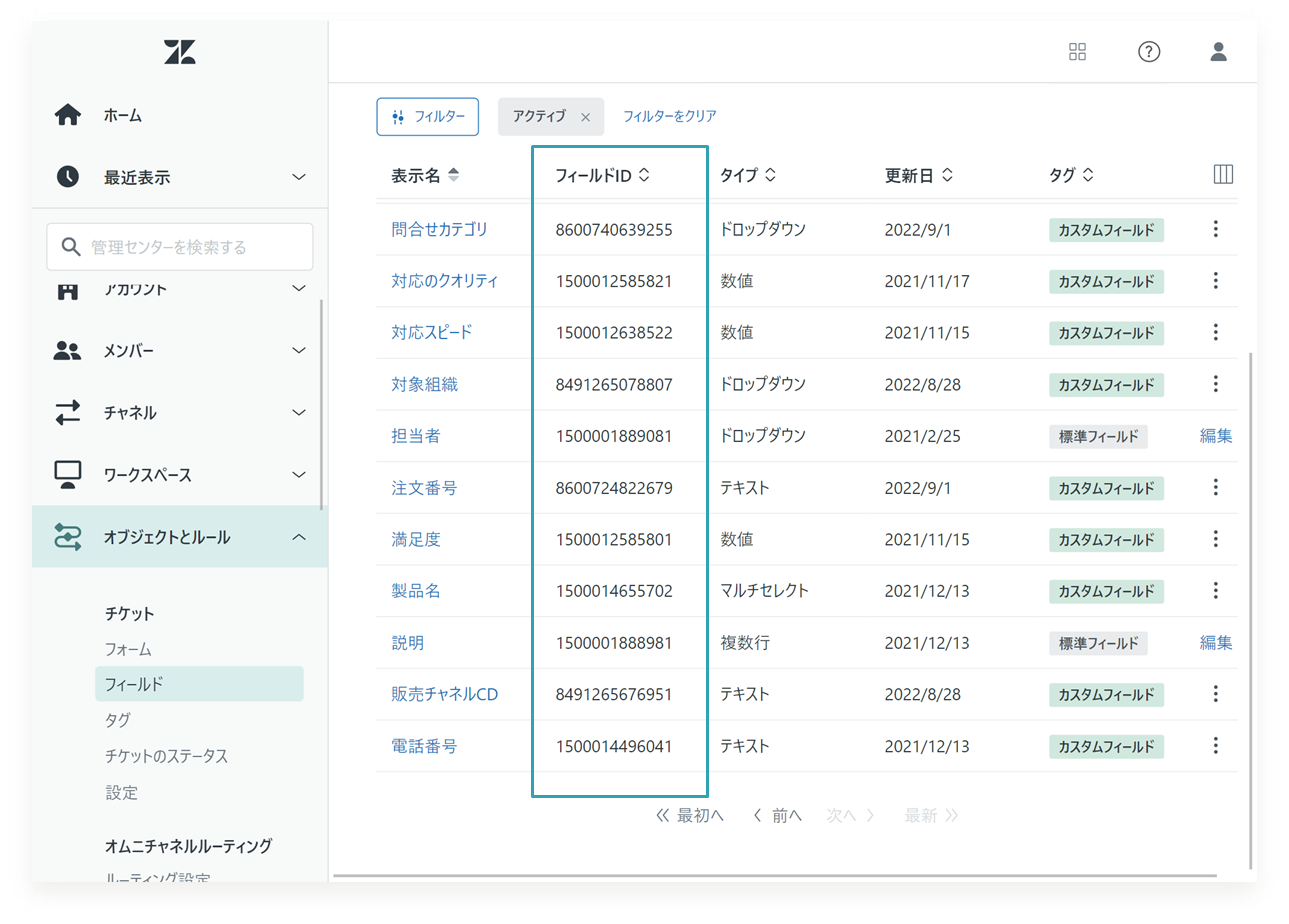Screen dimensions: 1289x924
Task: Click the Zendesk logo icon
Action: pos(180,52)
